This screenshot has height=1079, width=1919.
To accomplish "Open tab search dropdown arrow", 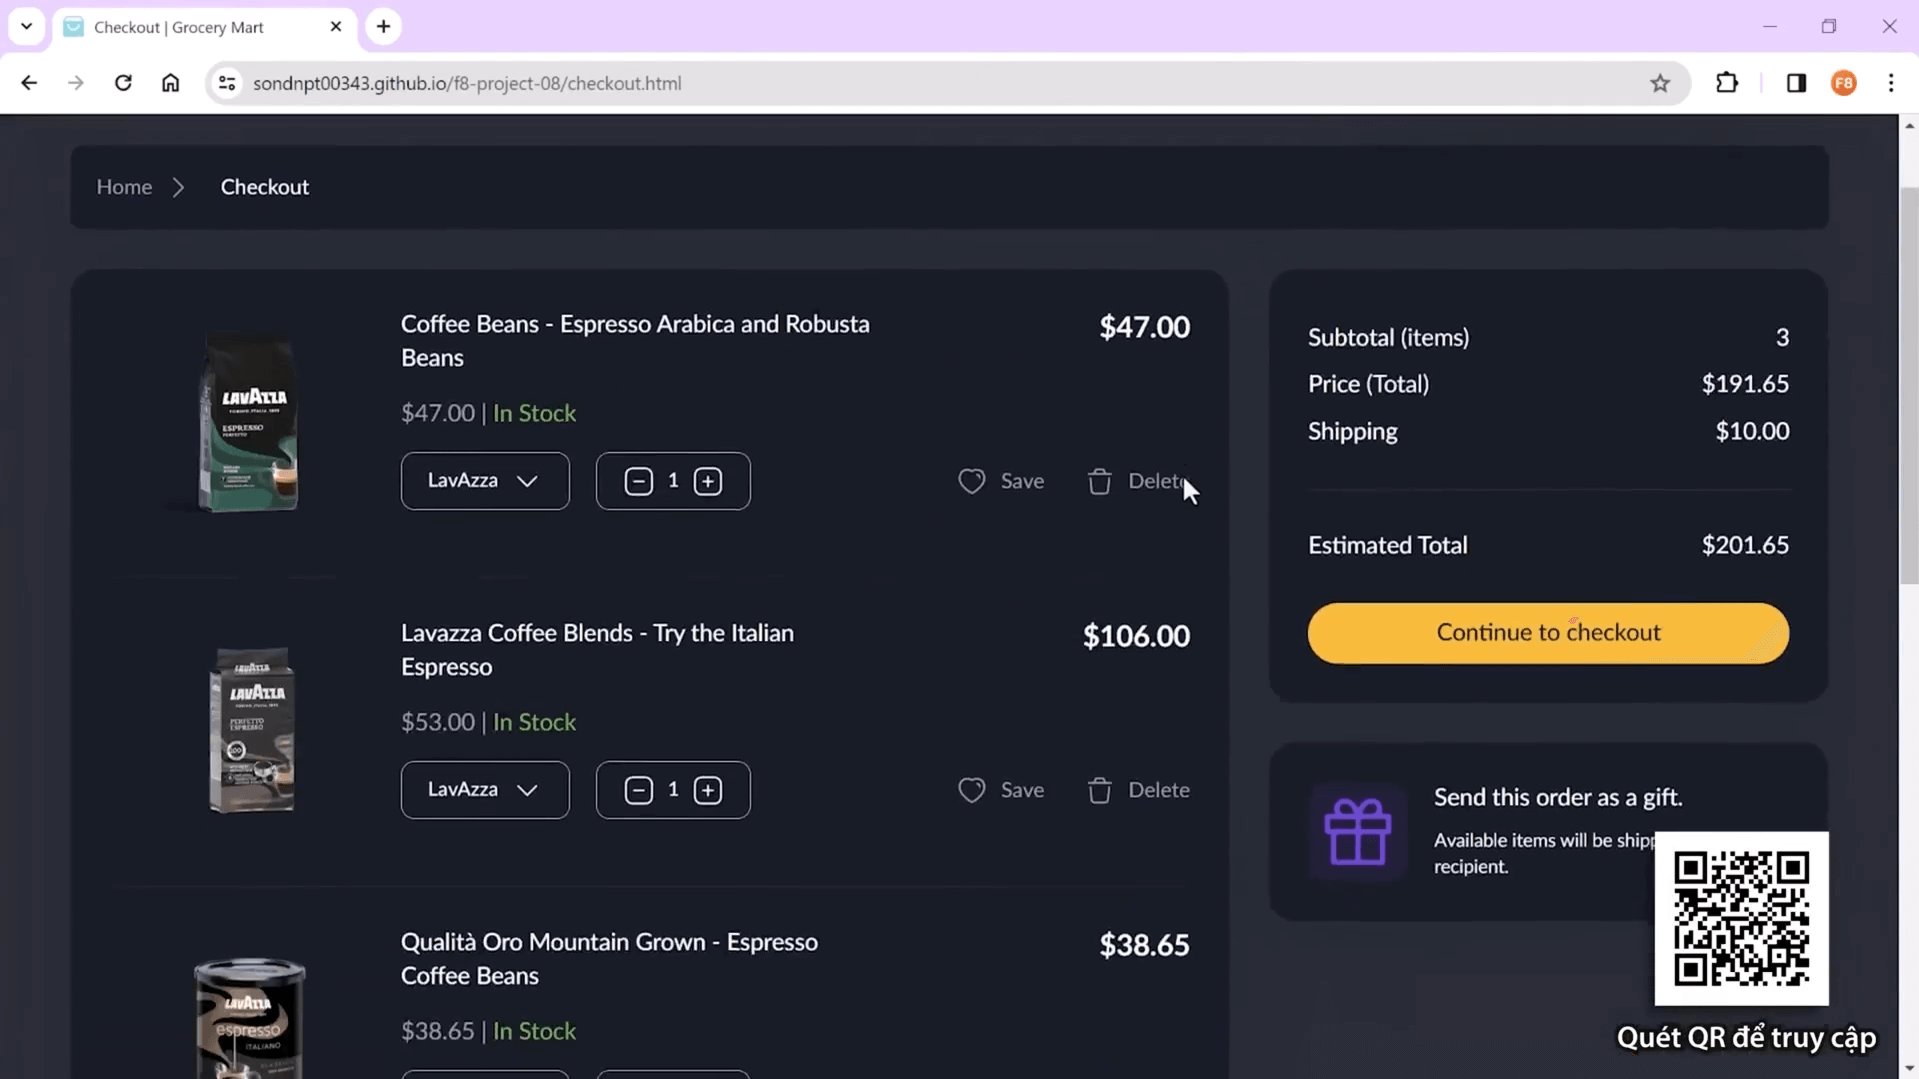I will [27, 27].
